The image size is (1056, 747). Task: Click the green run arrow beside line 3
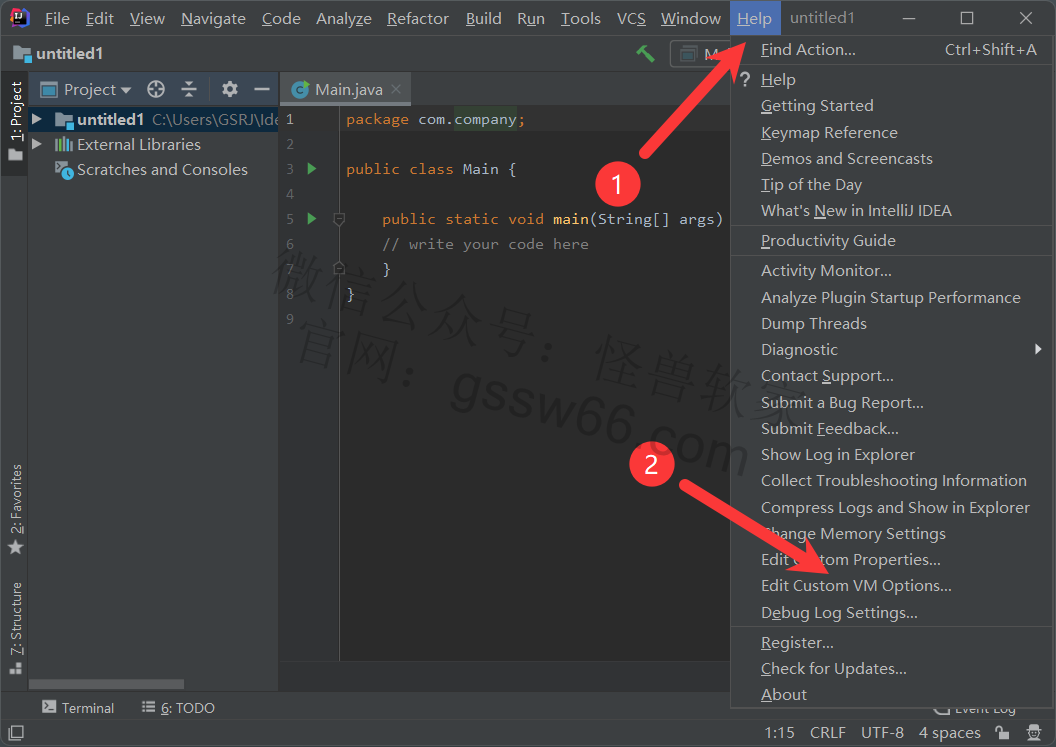pyautogui.click(x=312, y=169)
